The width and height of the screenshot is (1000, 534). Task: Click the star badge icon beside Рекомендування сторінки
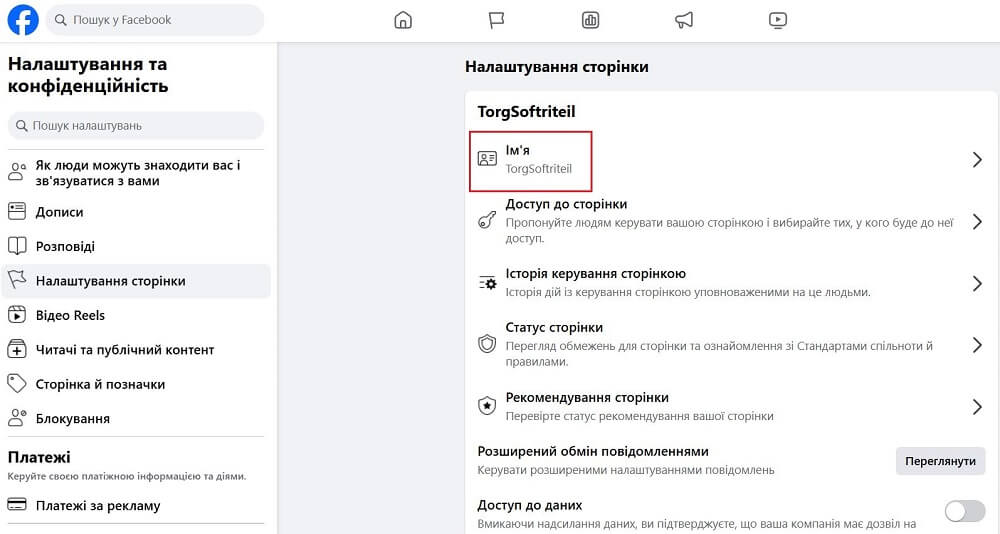487,406
